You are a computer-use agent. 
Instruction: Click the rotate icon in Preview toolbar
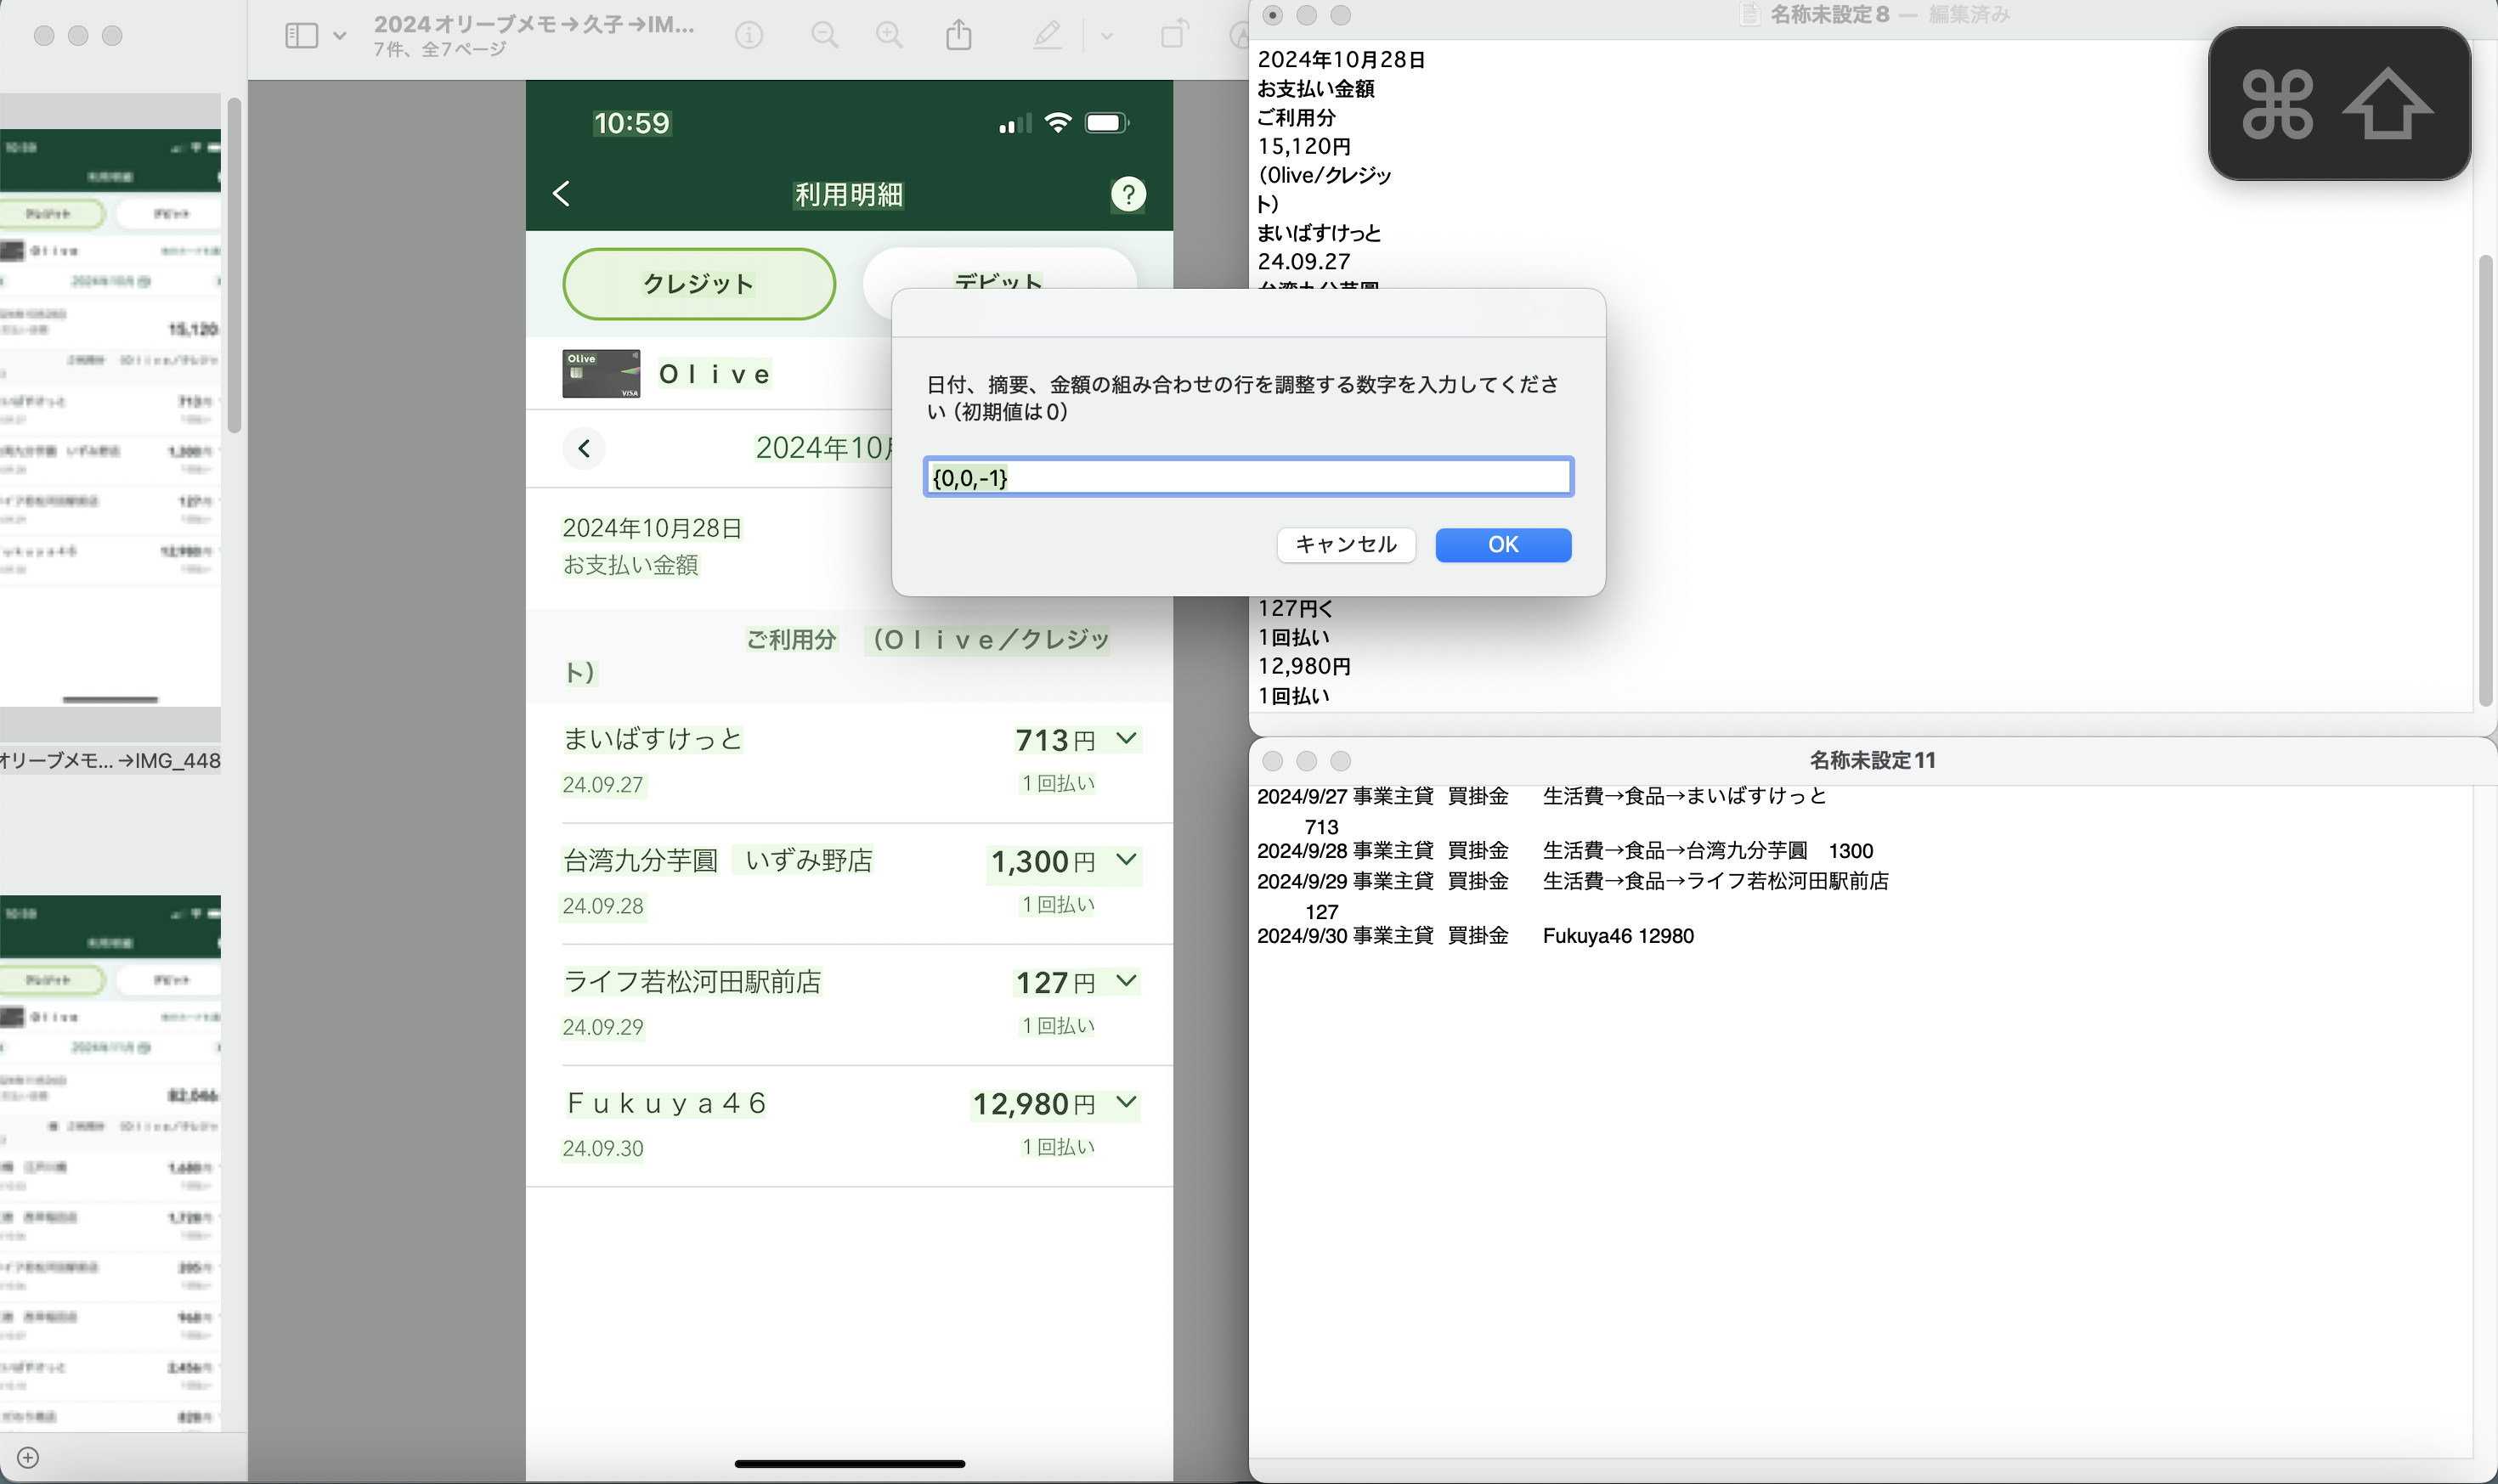(x=1175, y=35)
